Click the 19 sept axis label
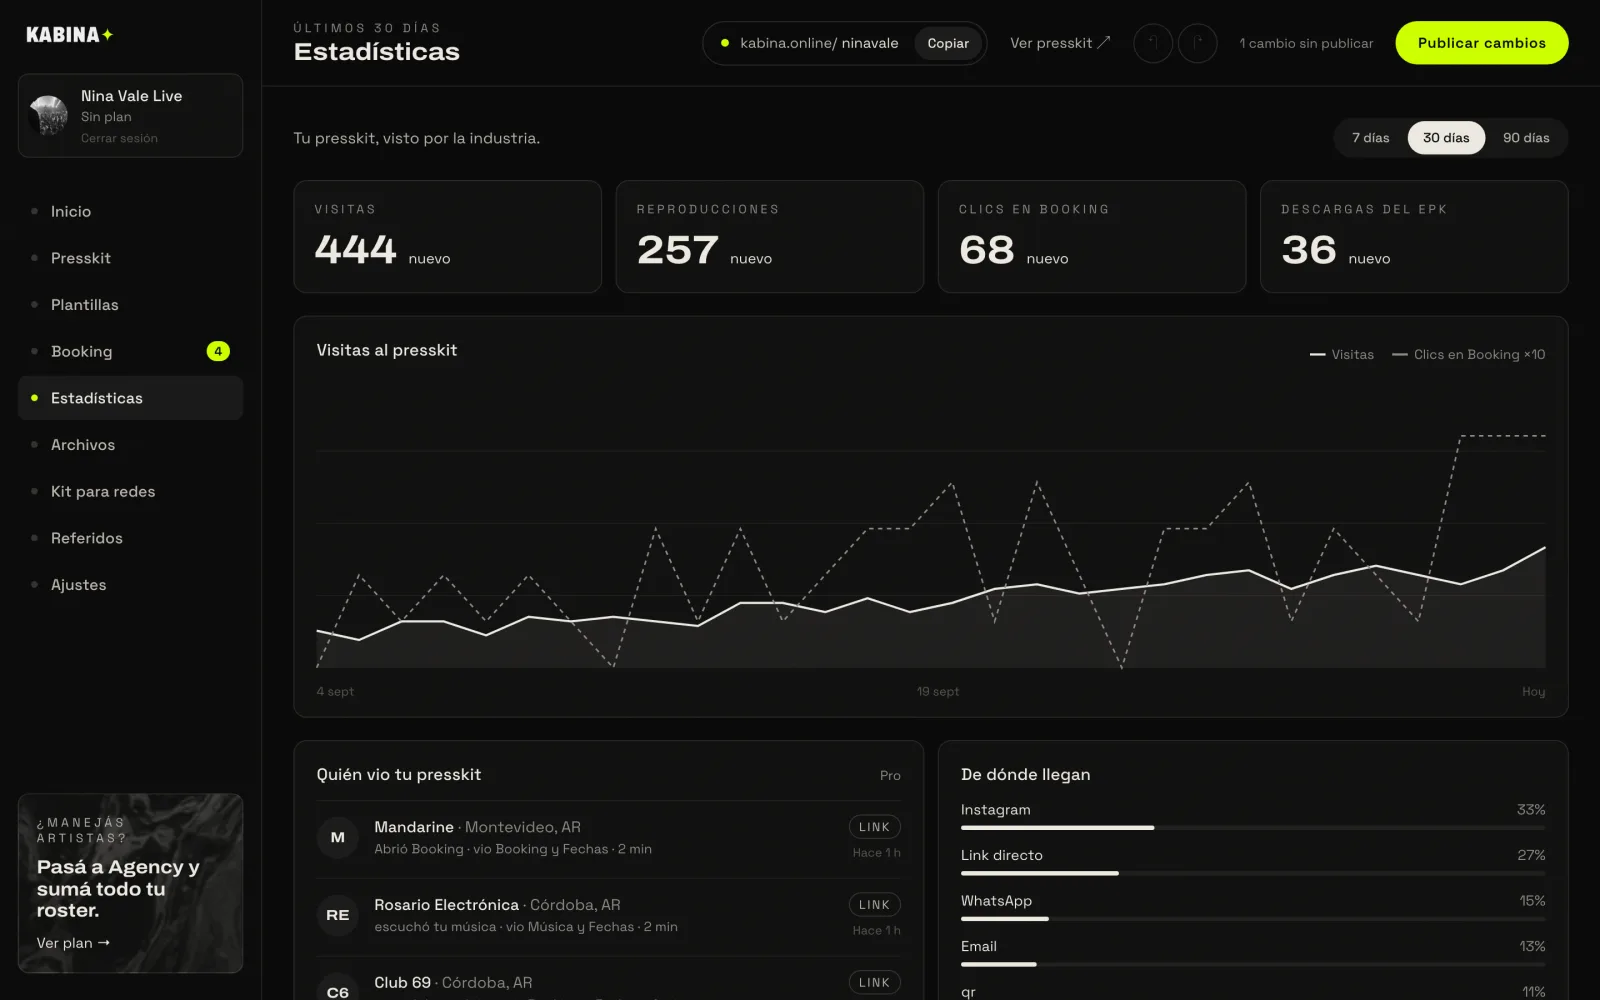 click(938, 691)
